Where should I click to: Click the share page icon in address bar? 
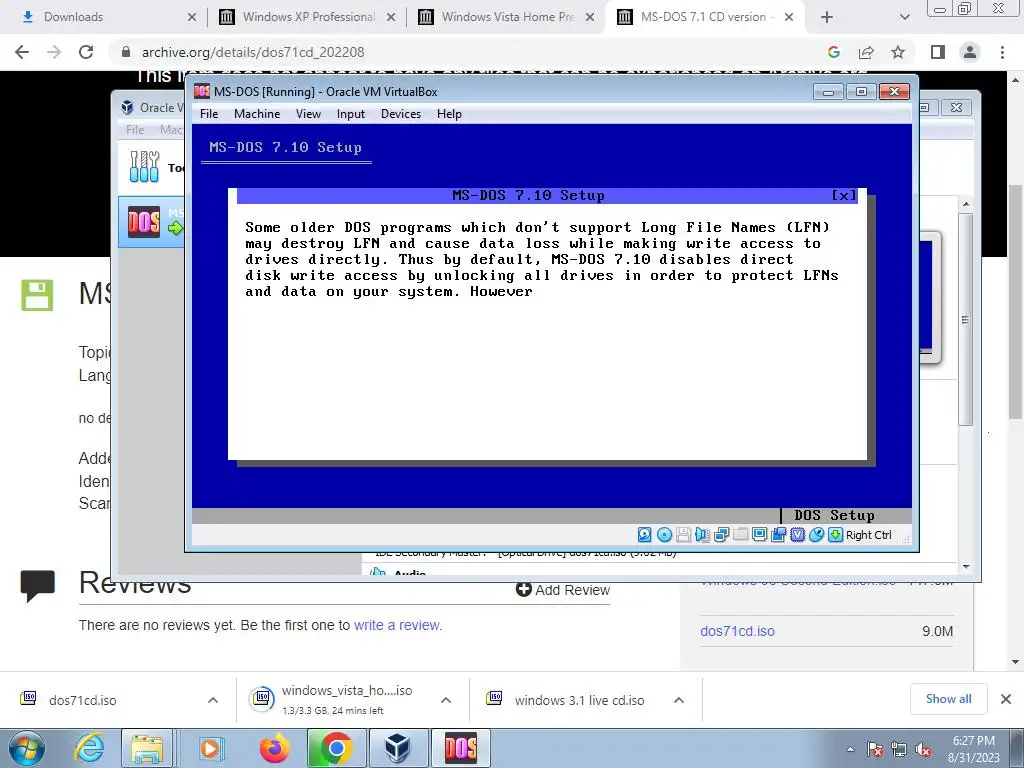point(866,52)
